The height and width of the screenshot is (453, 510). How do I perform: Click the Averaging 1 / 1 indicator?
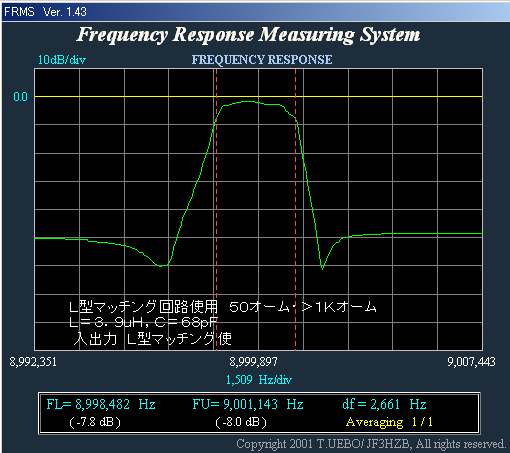pos(389,422)
